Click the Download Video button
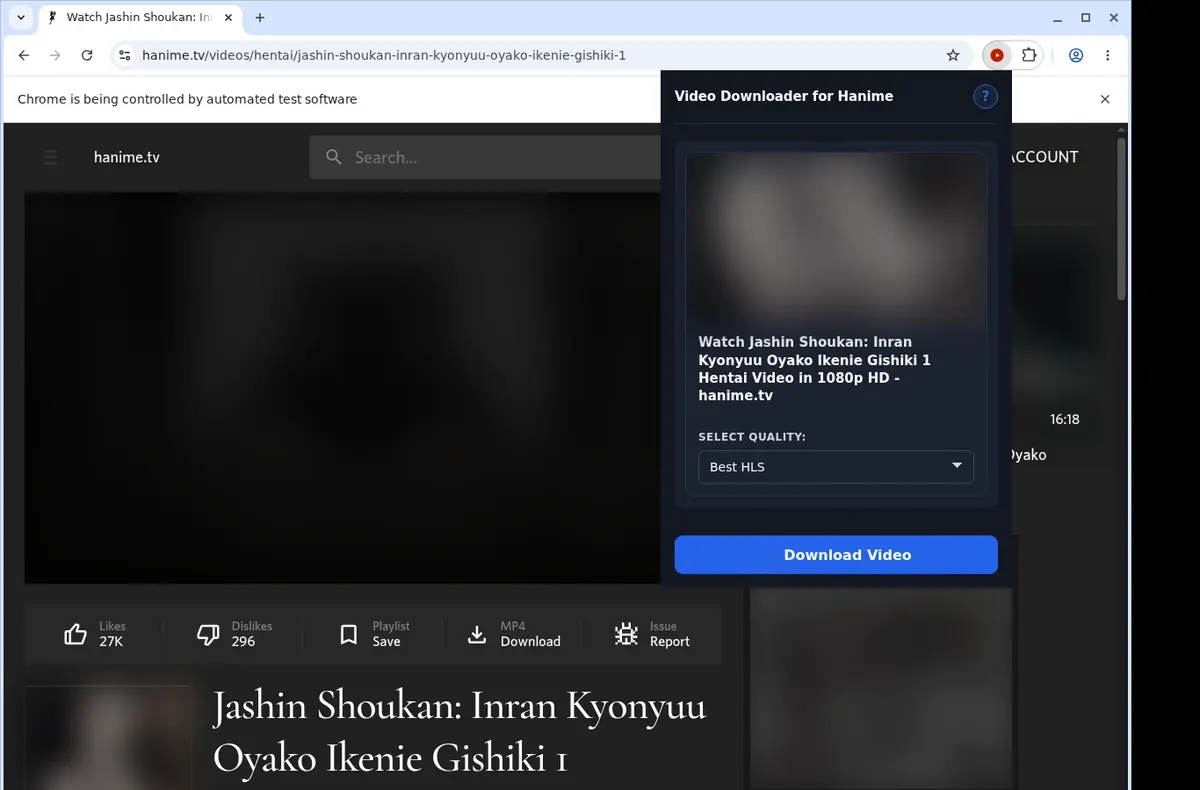Image resolution: width=1200 pixels, height=790 pixels. (x=836, y=555)
